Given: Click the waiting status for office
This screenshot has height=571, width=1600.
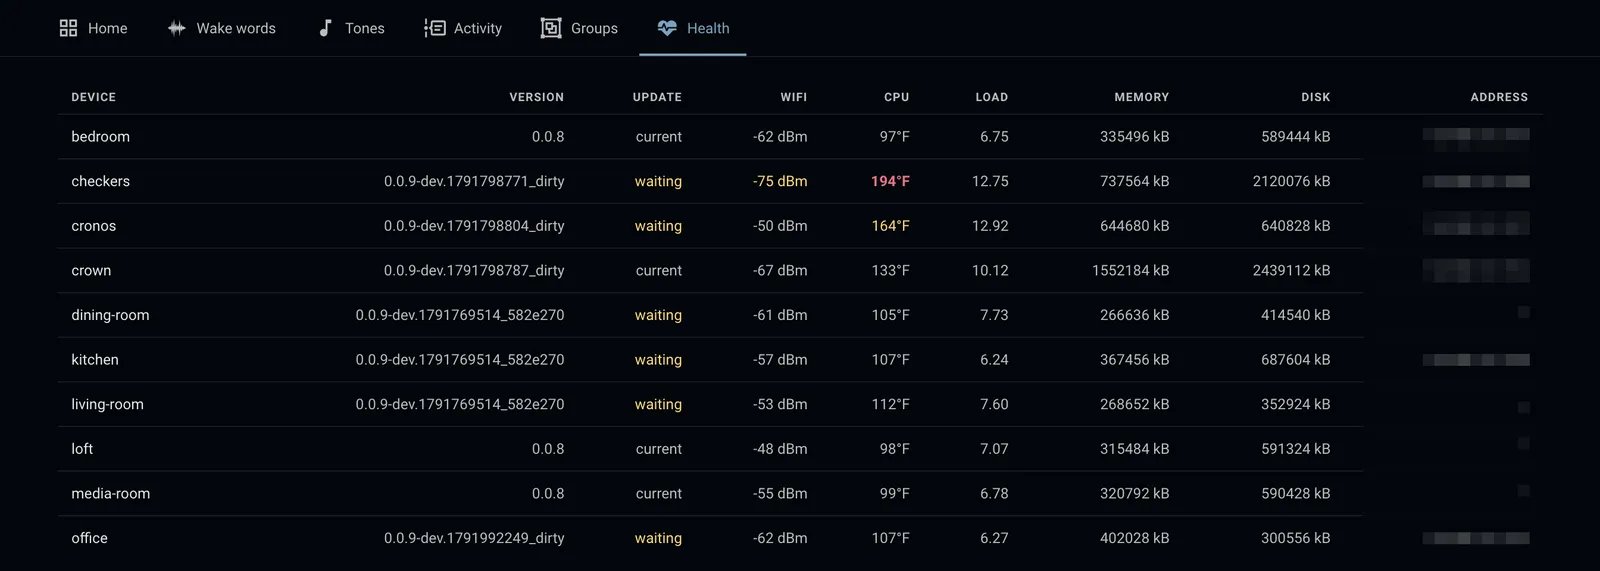Looking at the screenshot, I should pos(658,538).
